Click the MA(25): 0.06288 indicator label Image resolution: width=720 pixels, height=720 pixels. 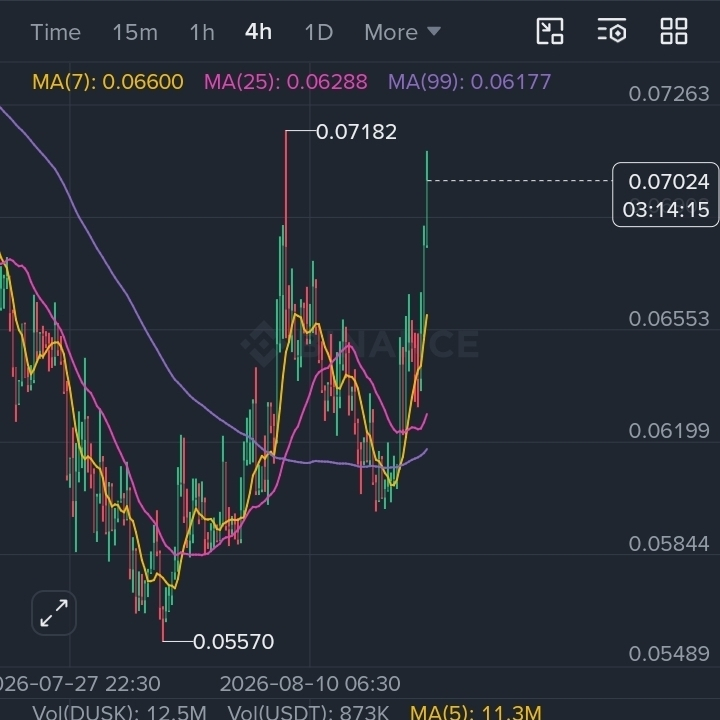[x=286, y=82]
